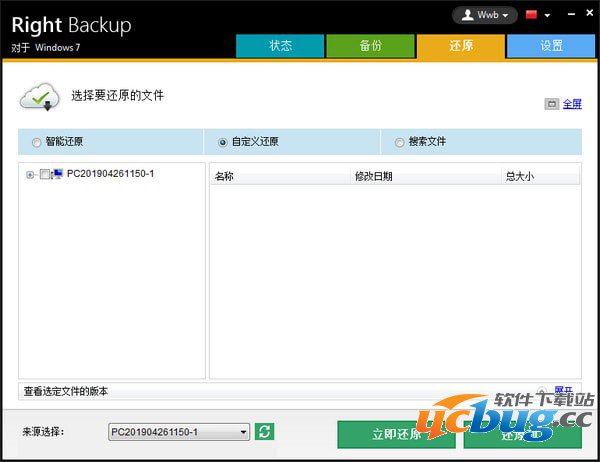600x462 pixels.
Task: Switch to the 状态 tab
Action: point(280,46)
